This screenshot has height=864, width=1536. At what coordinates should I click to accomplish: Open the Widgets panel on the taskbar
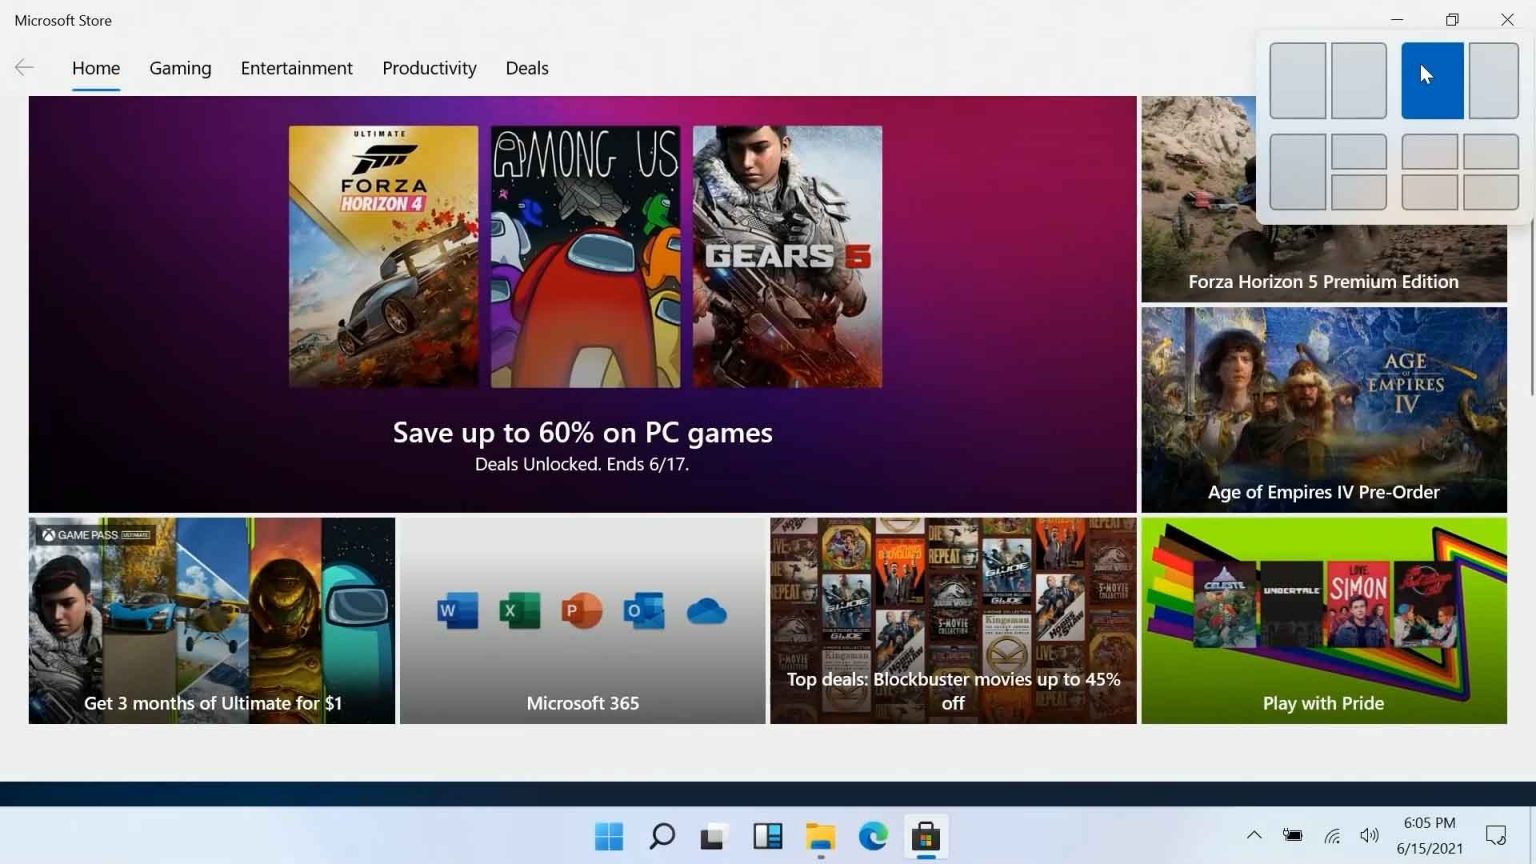pos(767,836)
